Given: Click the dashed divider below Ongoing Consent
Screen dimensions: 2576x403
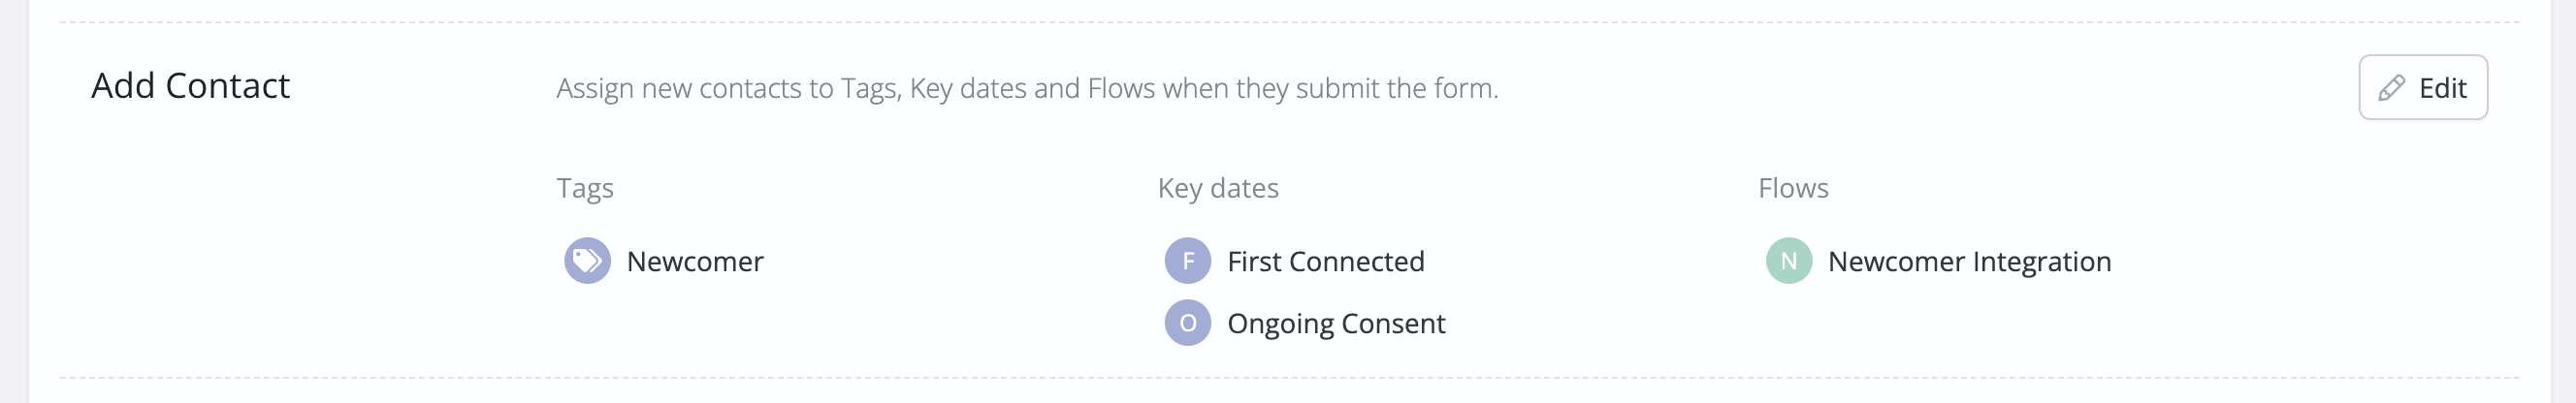Looking at the screenshot, I should click(x=1289, y=377).
